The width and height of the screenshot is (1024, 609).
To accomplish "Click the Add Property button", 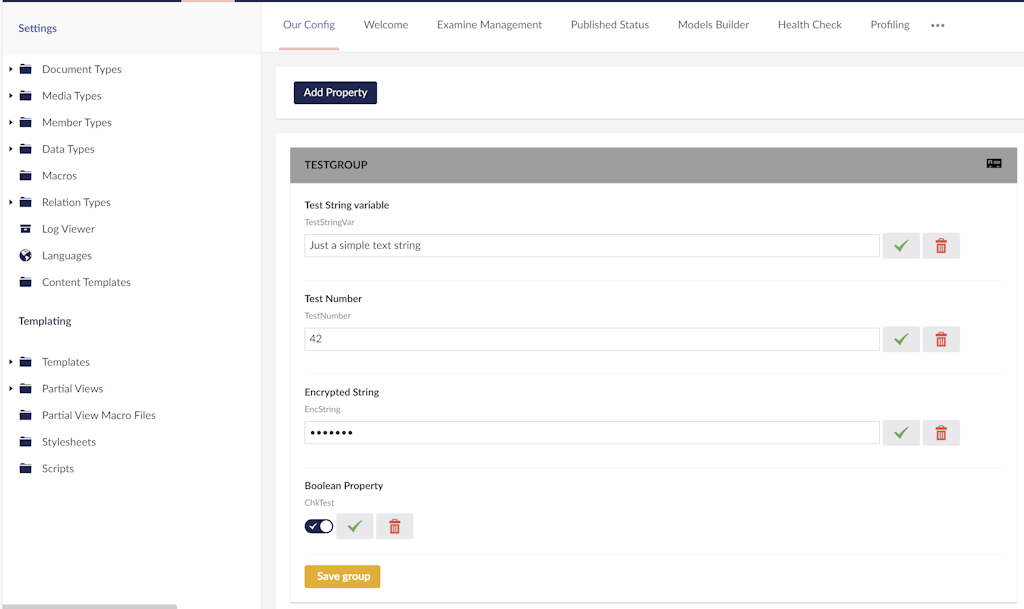I will pos(335,92).
